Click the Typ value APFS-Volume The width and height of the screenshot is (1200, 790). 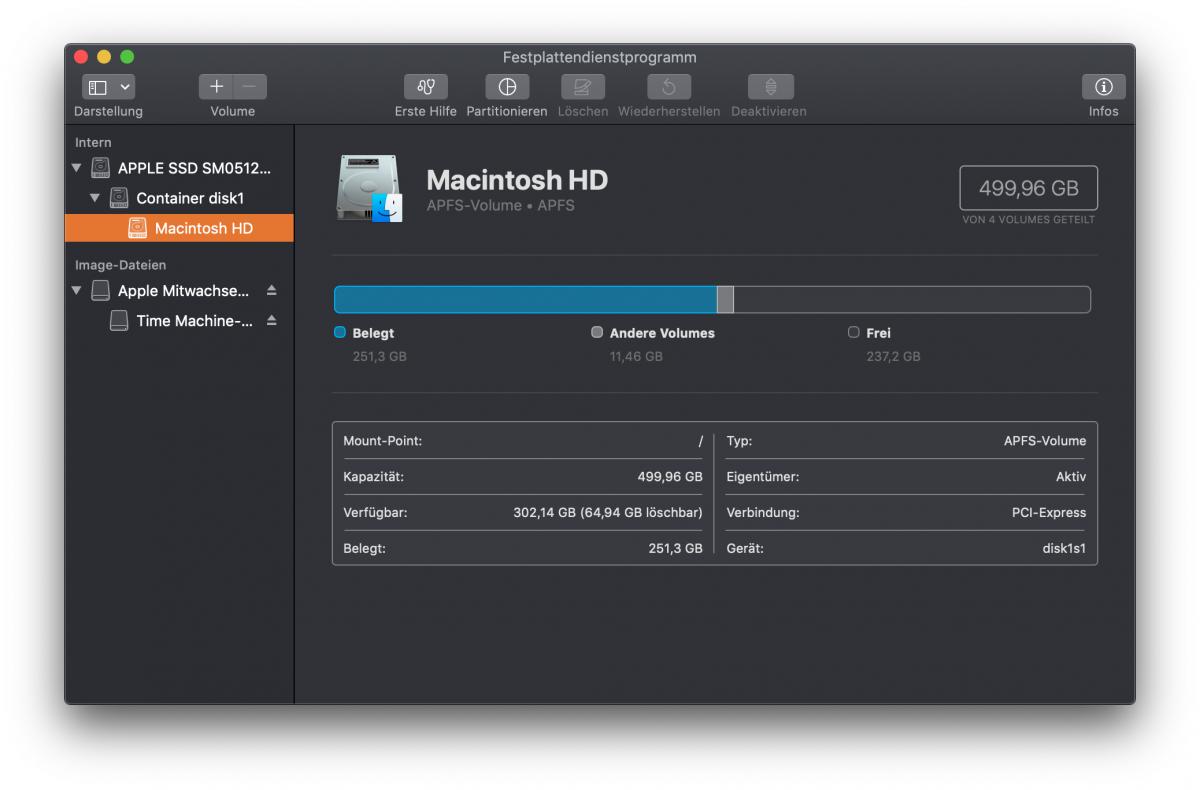point(1045,441)
